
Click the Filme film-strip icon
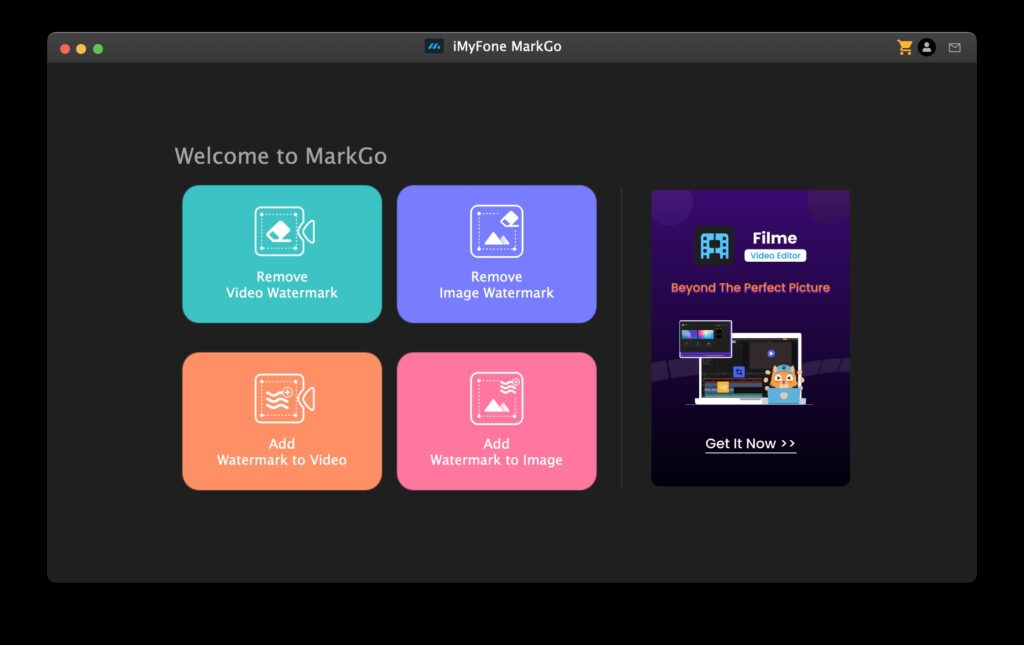coord(714,245)
